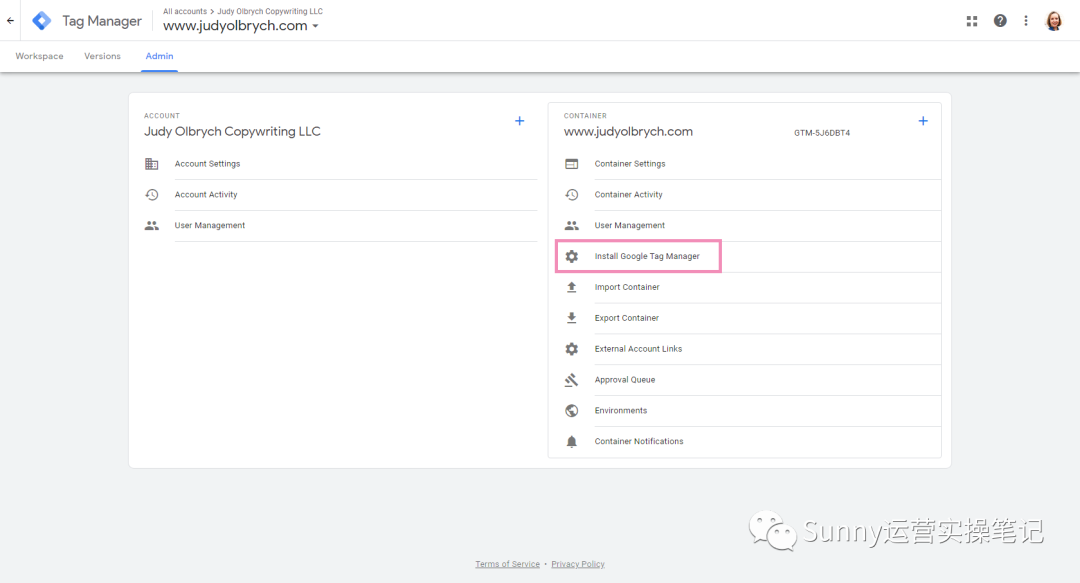Image resolution: width=1080 pixels, height=583 pixels.
Task: Click the All accounts breadcrumb
Action: click(x=185, y=12)
